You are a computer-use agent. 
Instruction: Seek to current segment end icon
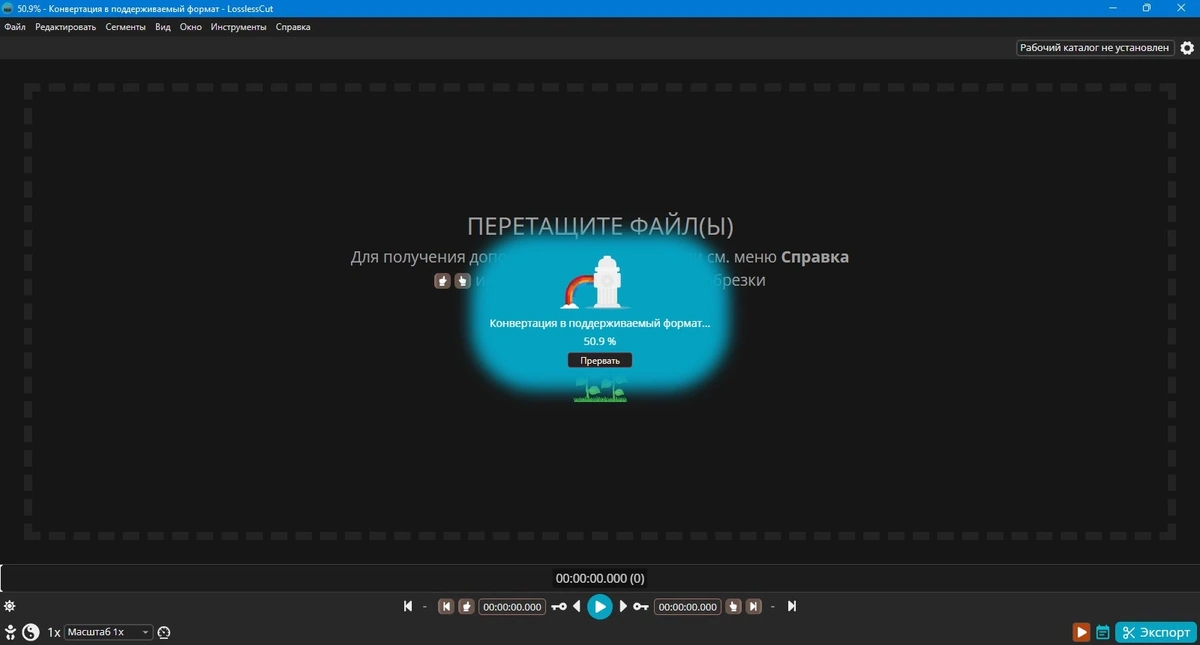[754, 606]
